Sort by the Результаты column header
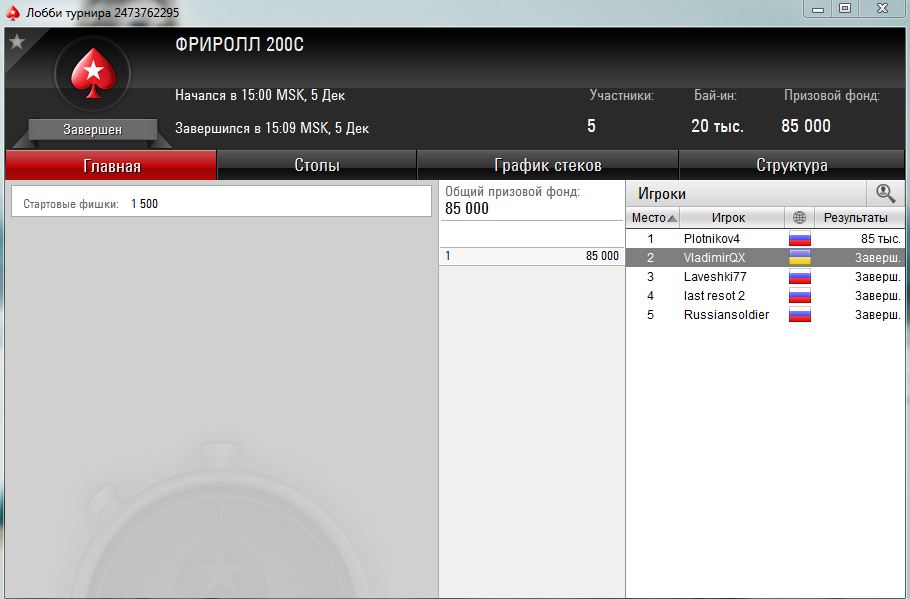 (x=860, y=218)
